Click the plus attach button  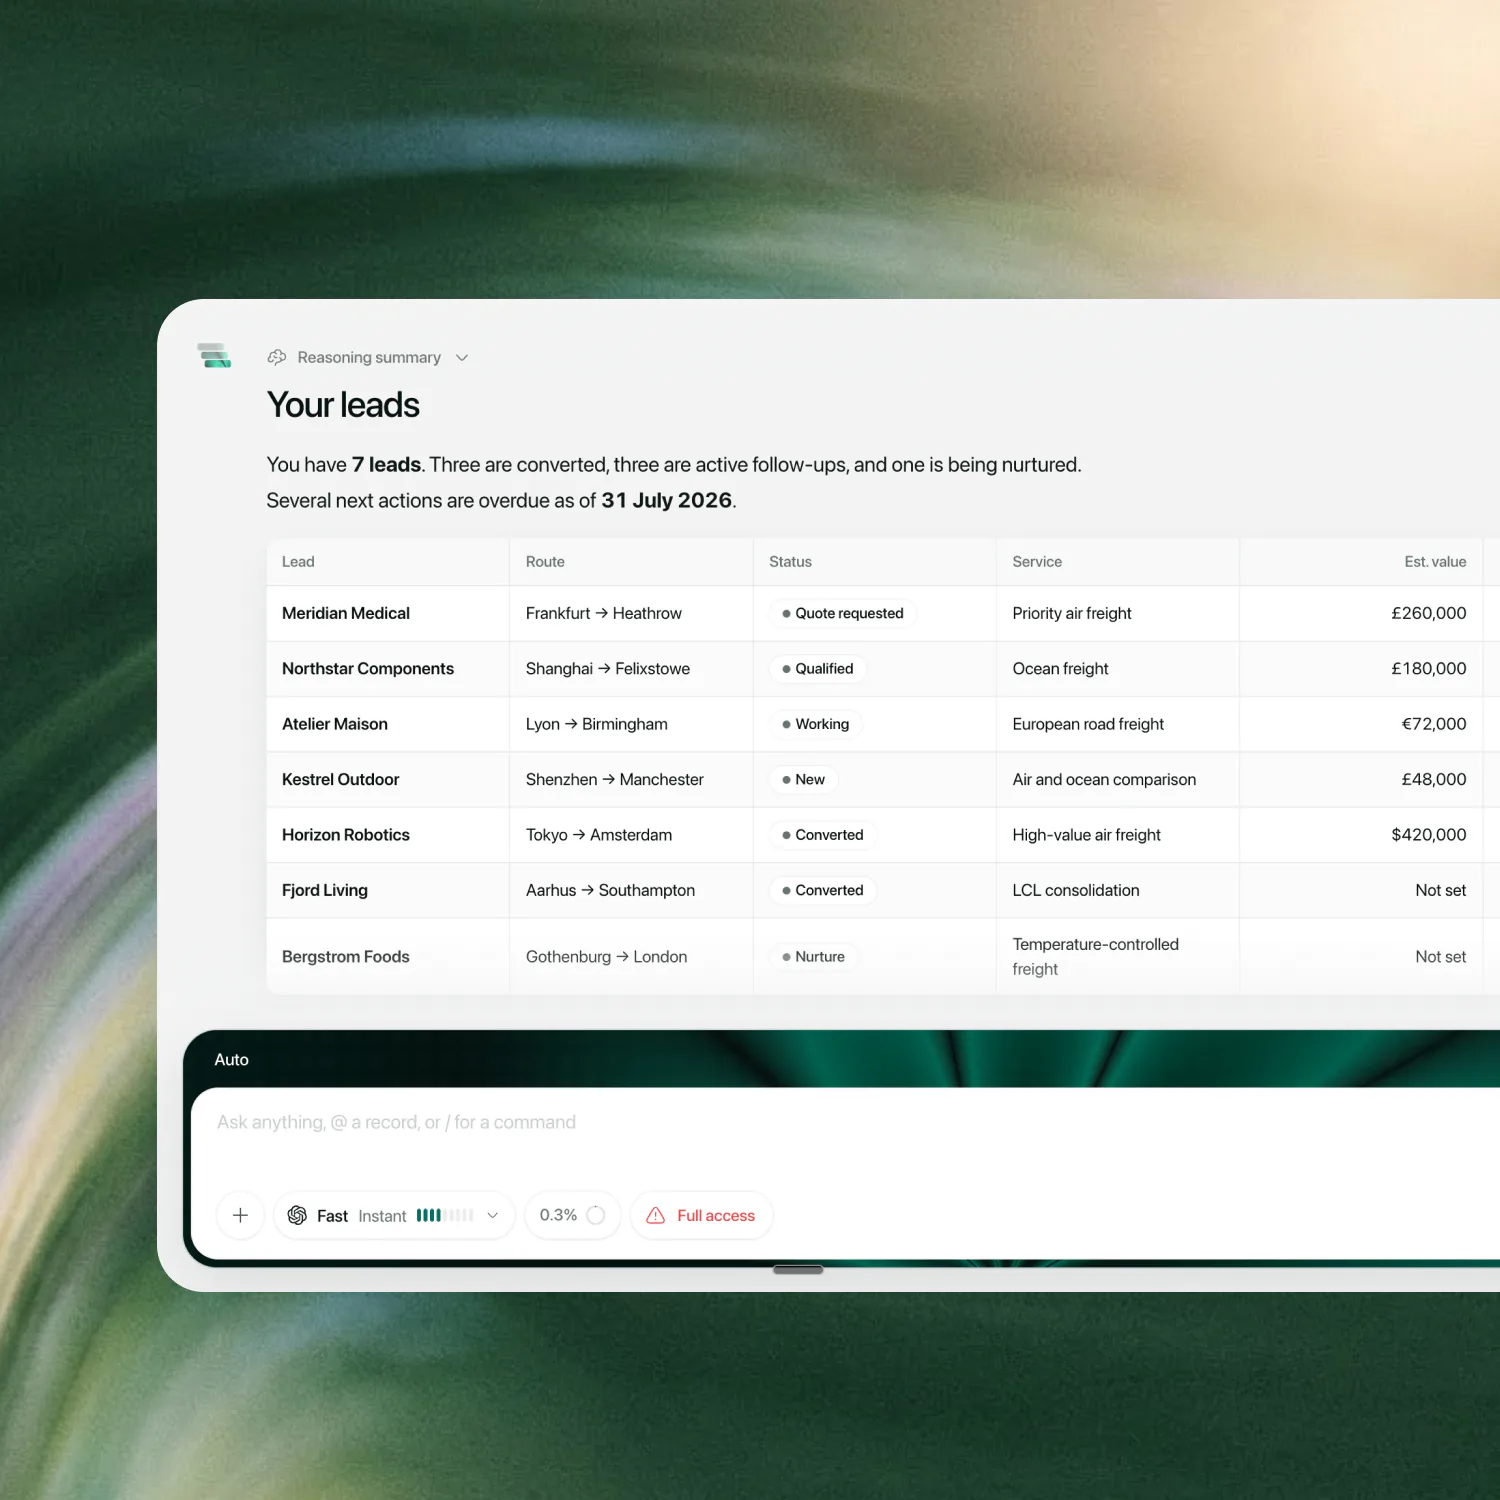coord(240,1215)
